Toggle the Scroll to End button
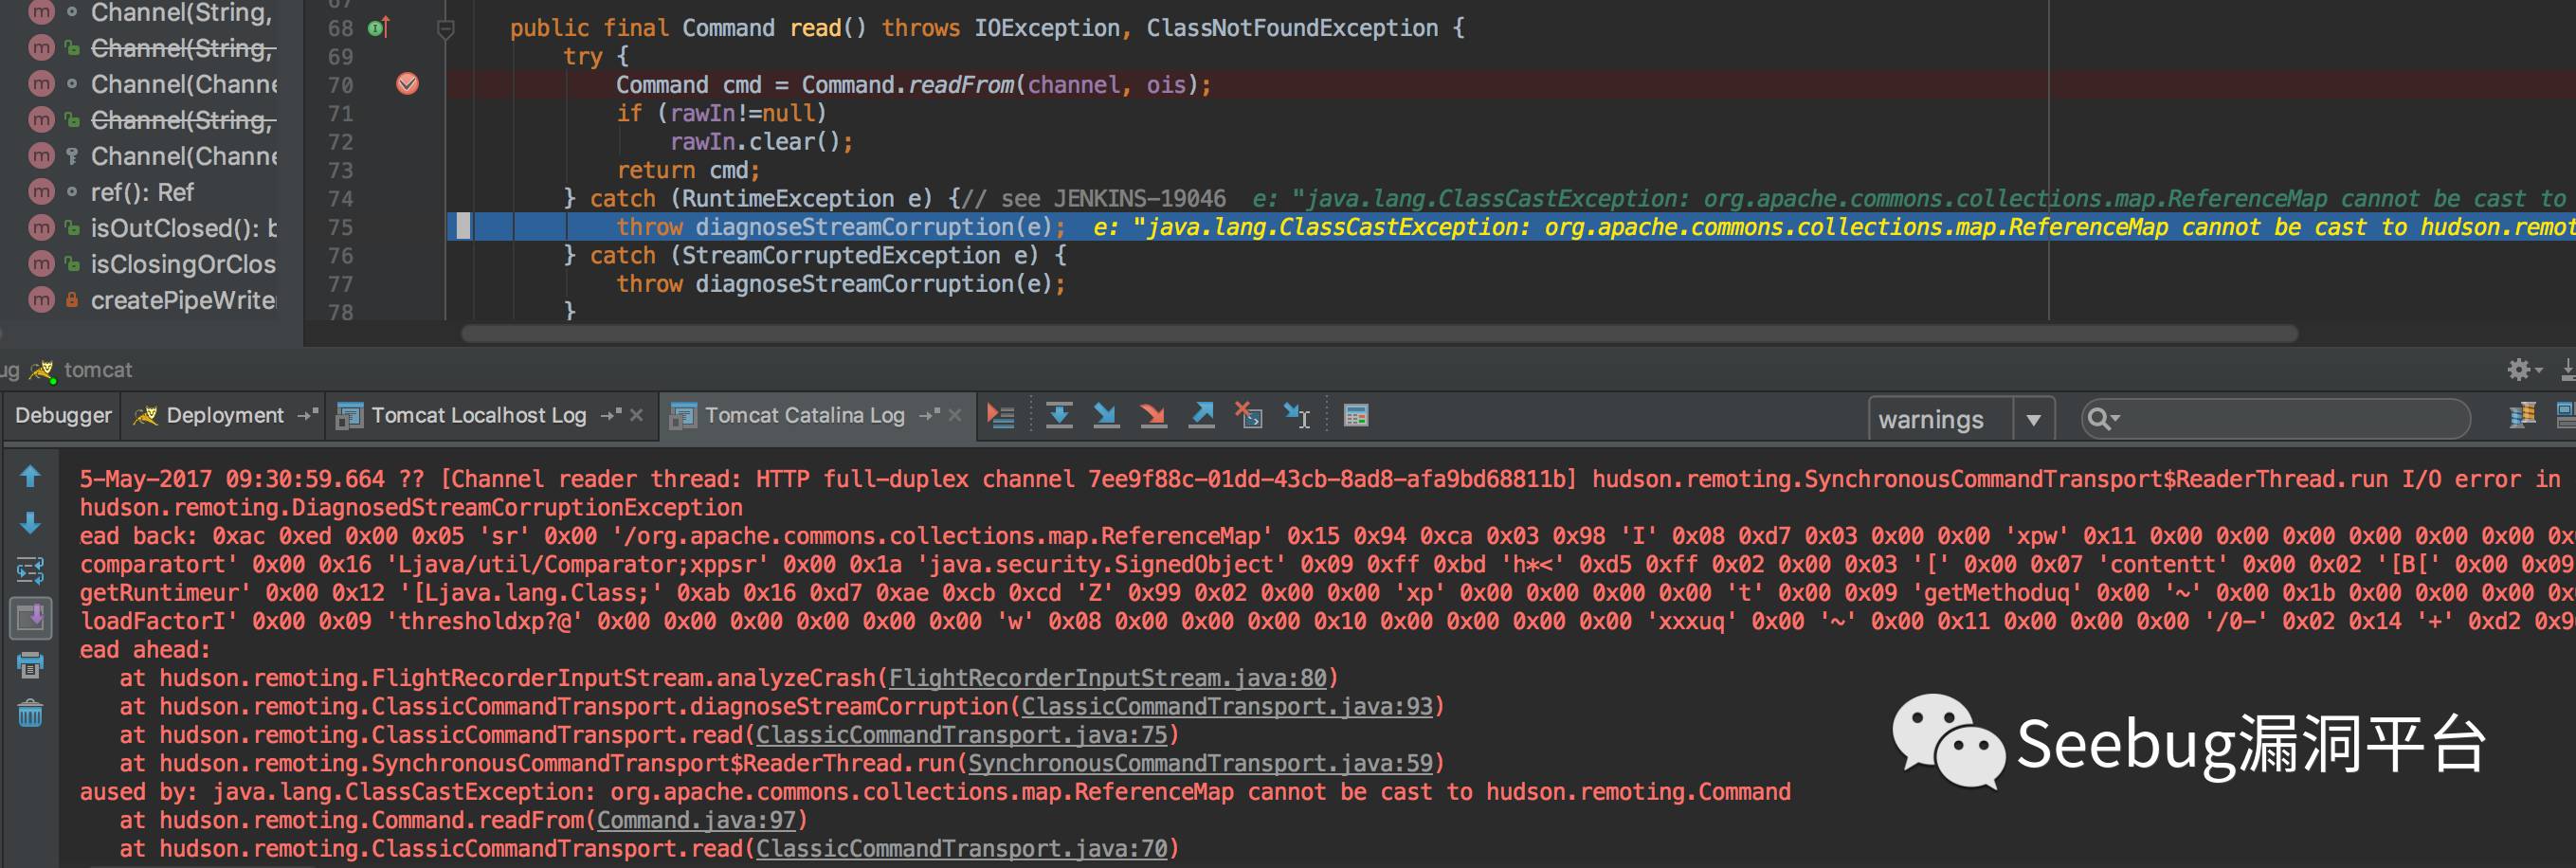The height and width of the screenshot is (868, 2576). pos(30,617)
